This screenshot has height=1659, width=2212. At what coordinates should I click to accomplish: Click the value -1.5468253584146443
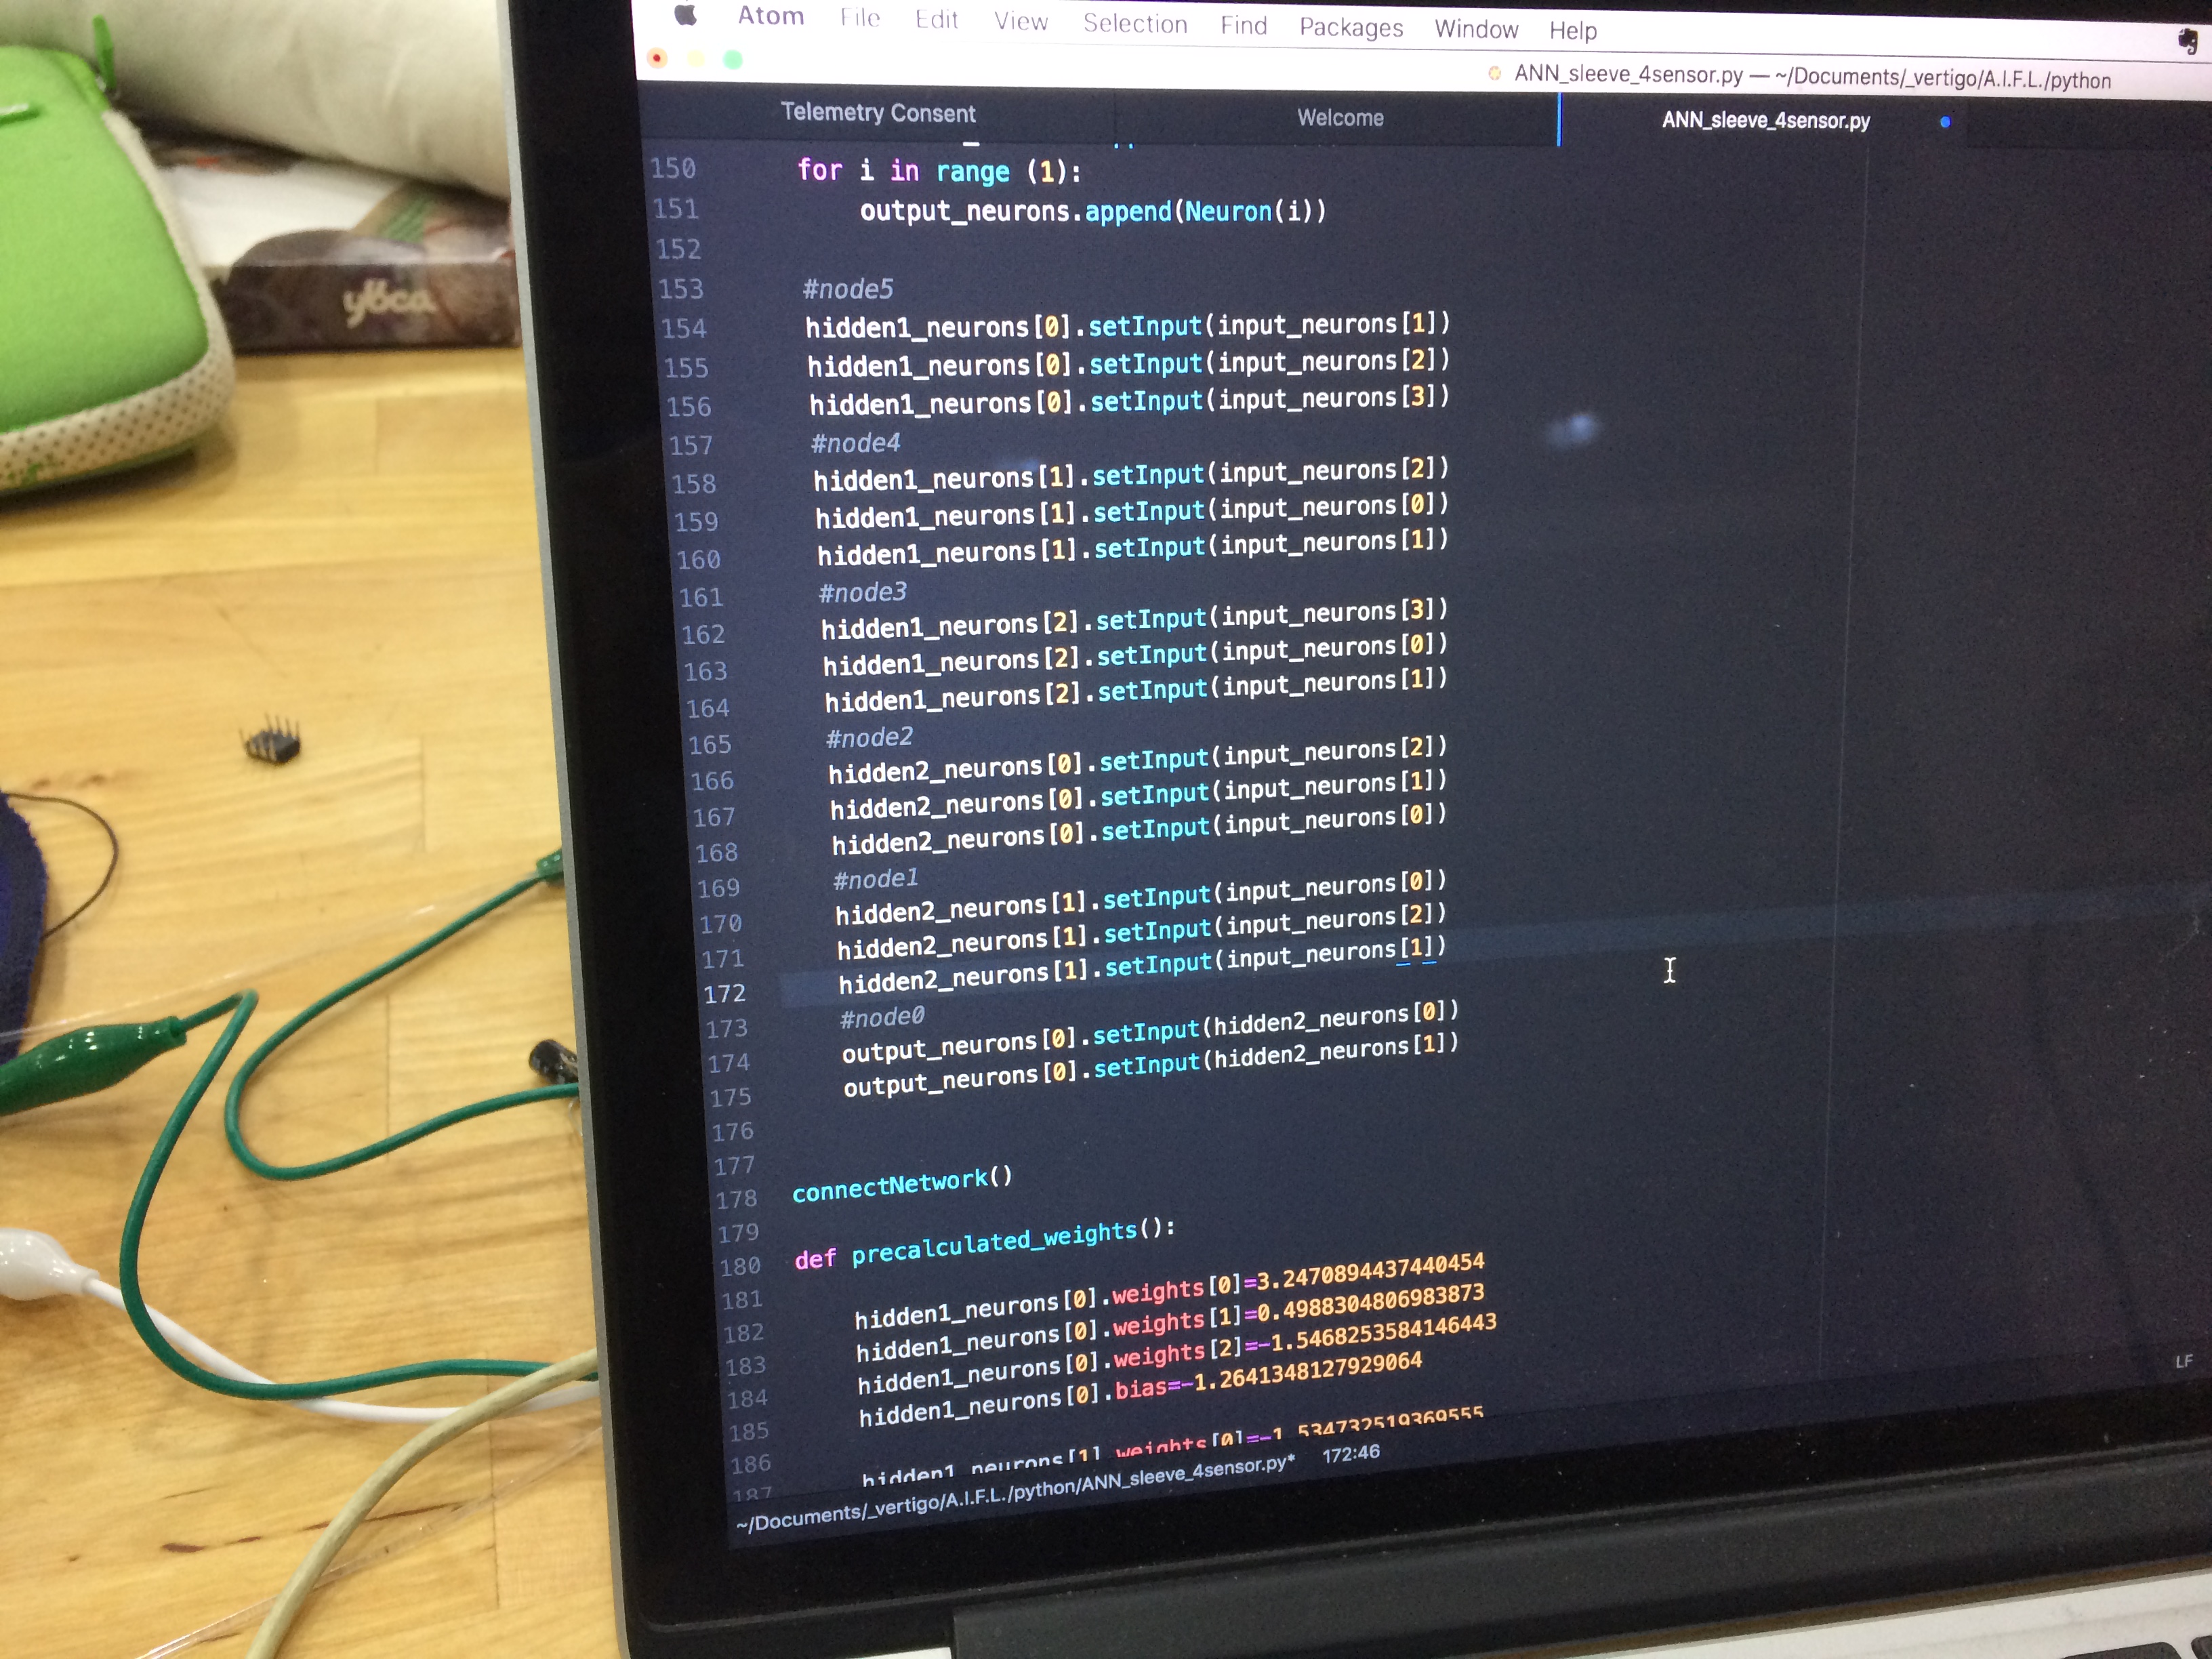pyautogui.click(x=1377, y=1335)
